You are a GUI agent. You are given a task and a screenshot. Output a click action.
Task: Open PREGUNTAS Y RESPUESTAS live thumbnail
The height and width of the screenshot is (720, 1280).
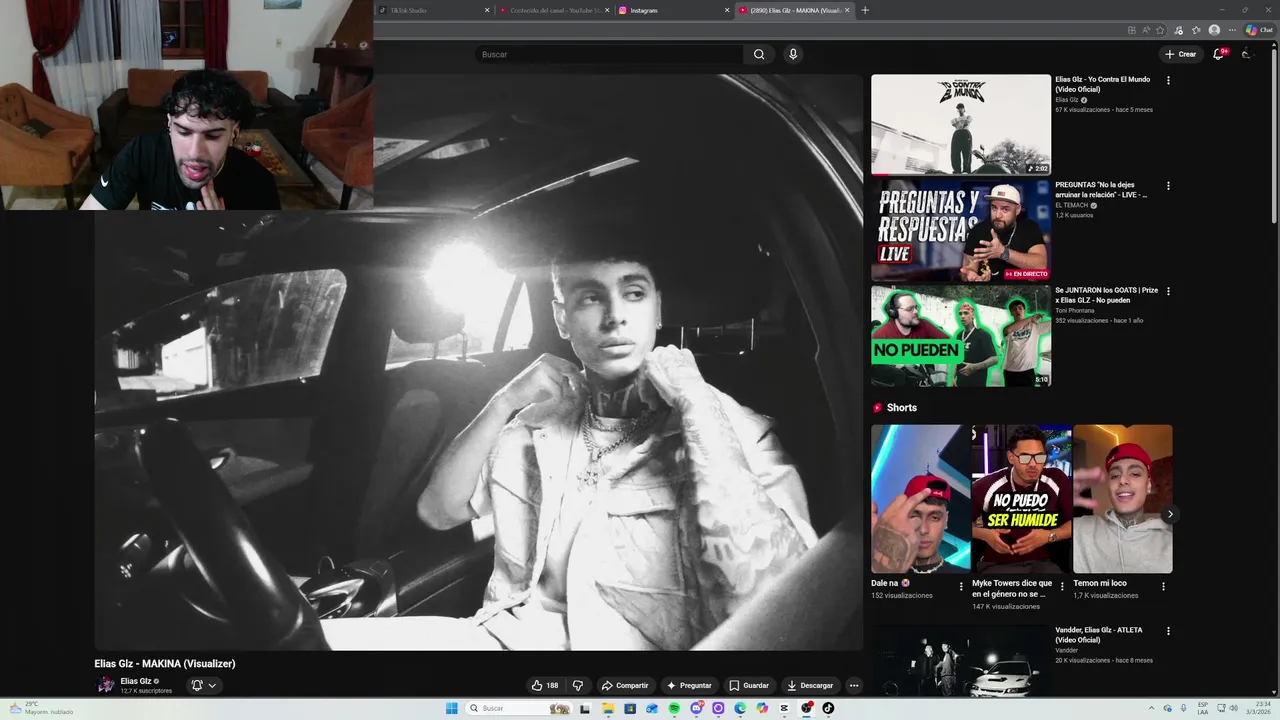click(961, 231)
